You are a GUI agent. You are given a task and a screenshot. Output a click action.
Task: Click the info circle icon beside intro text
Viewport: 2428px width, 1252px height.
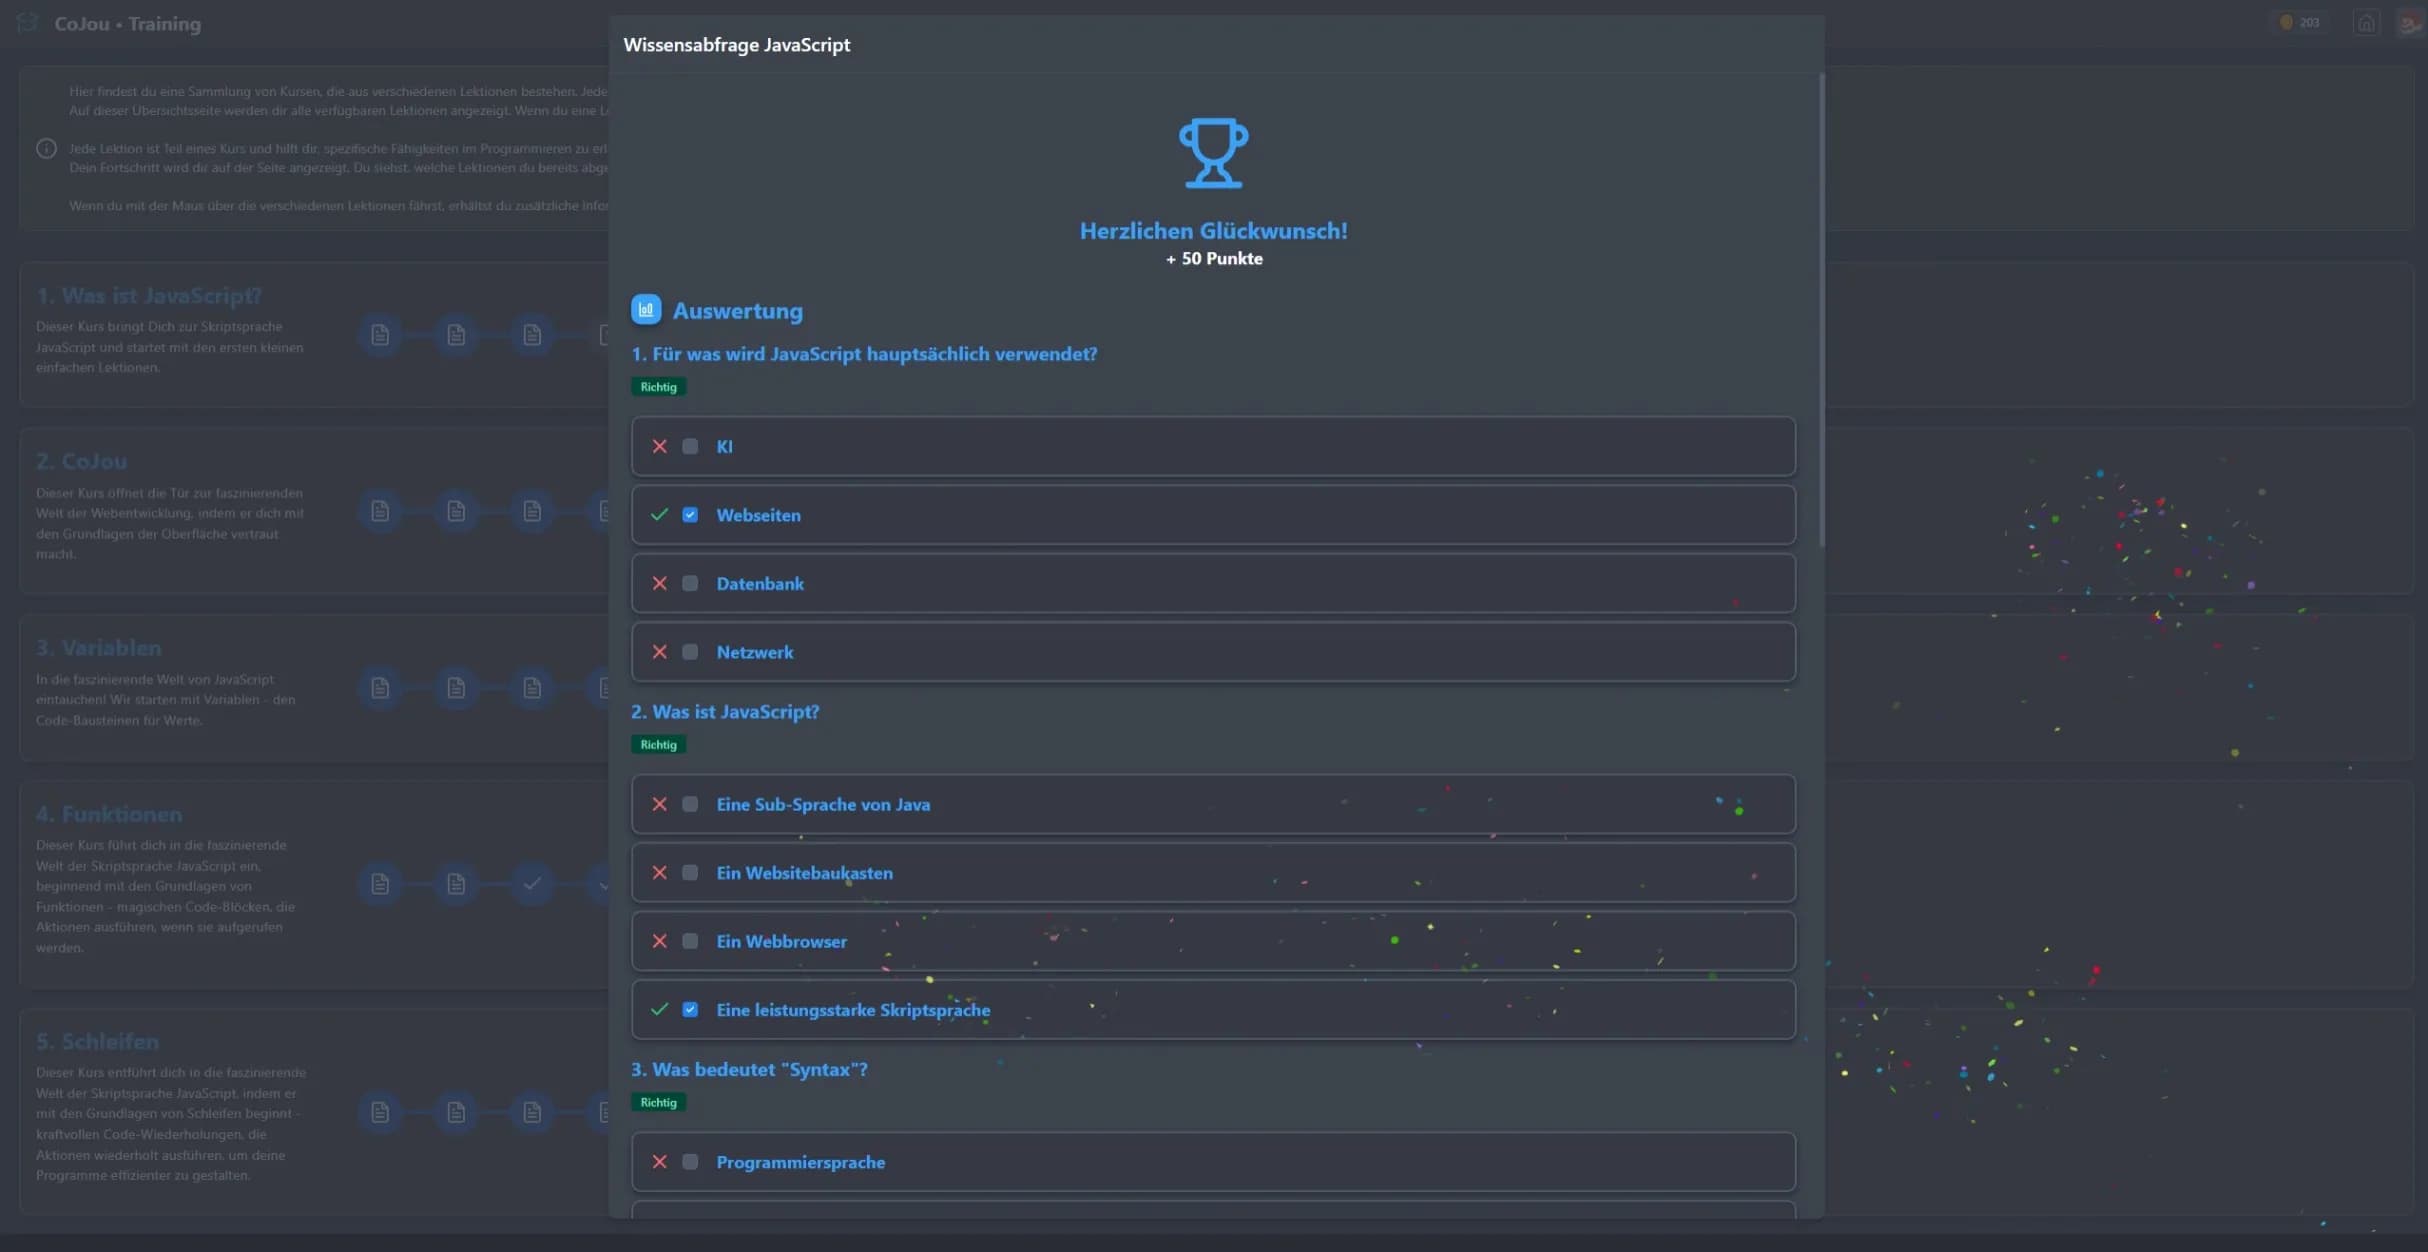point(46,148)
